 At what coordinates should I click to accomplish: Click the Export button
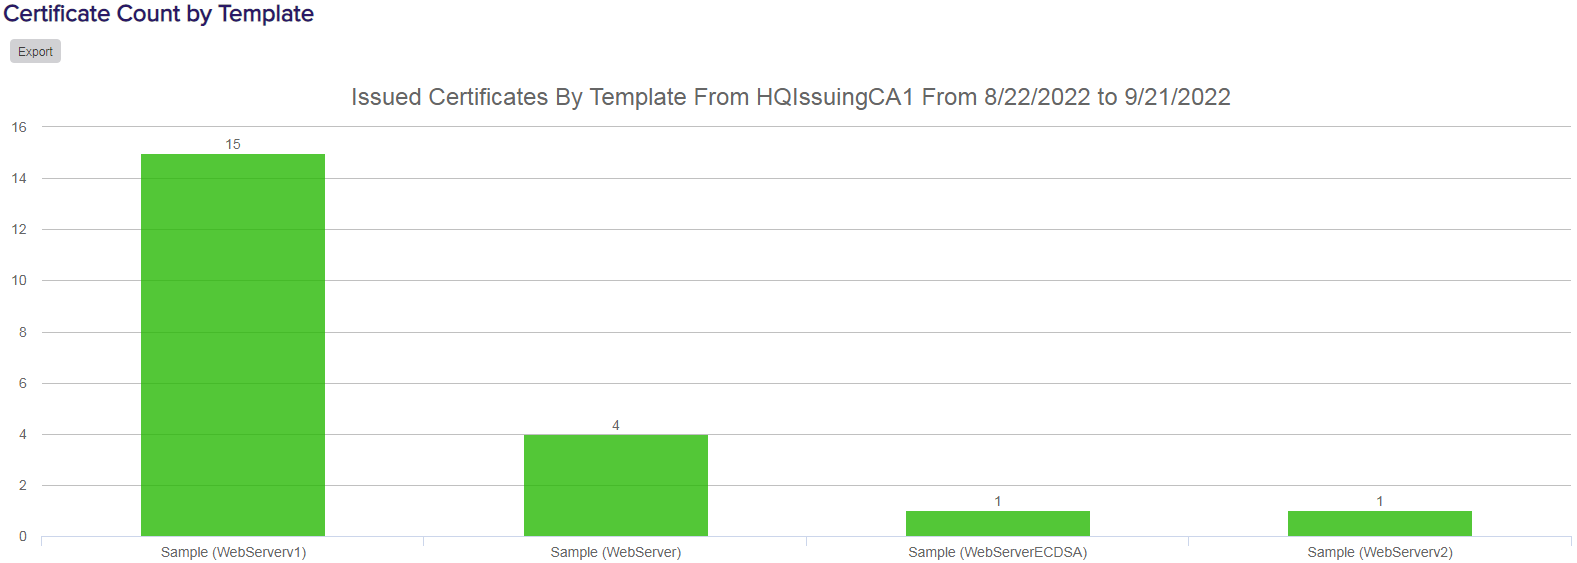(35, 51)
